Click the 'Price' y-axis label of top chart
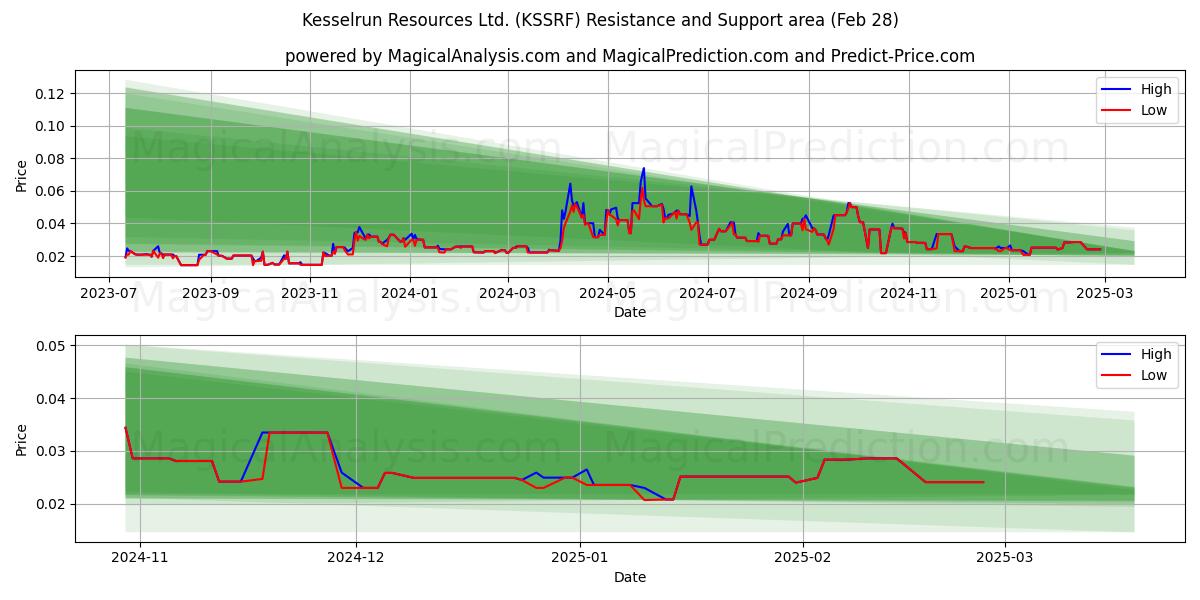1200x600 pixels. [22, 176]
